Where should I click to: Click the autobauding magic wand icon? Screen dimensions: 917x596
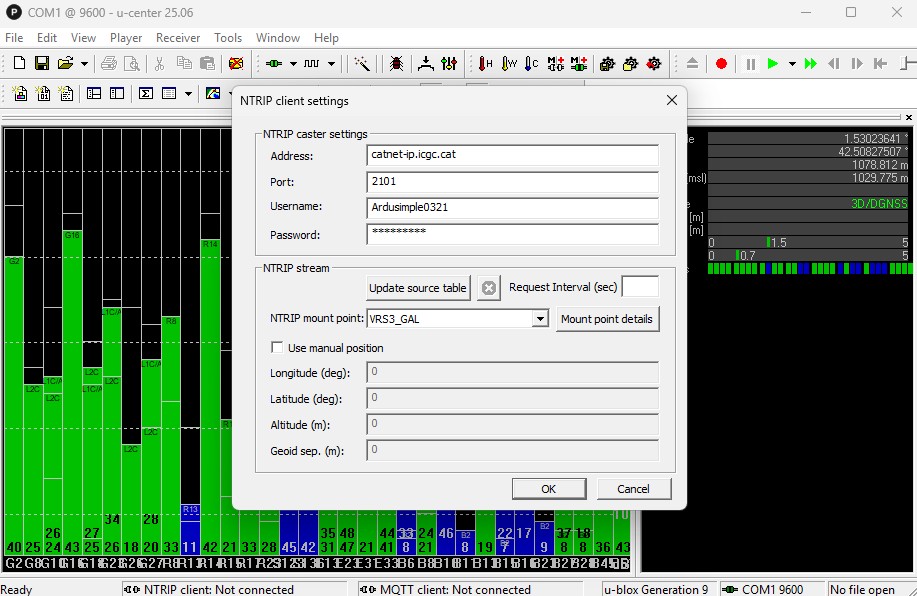[x=362, y=64]
